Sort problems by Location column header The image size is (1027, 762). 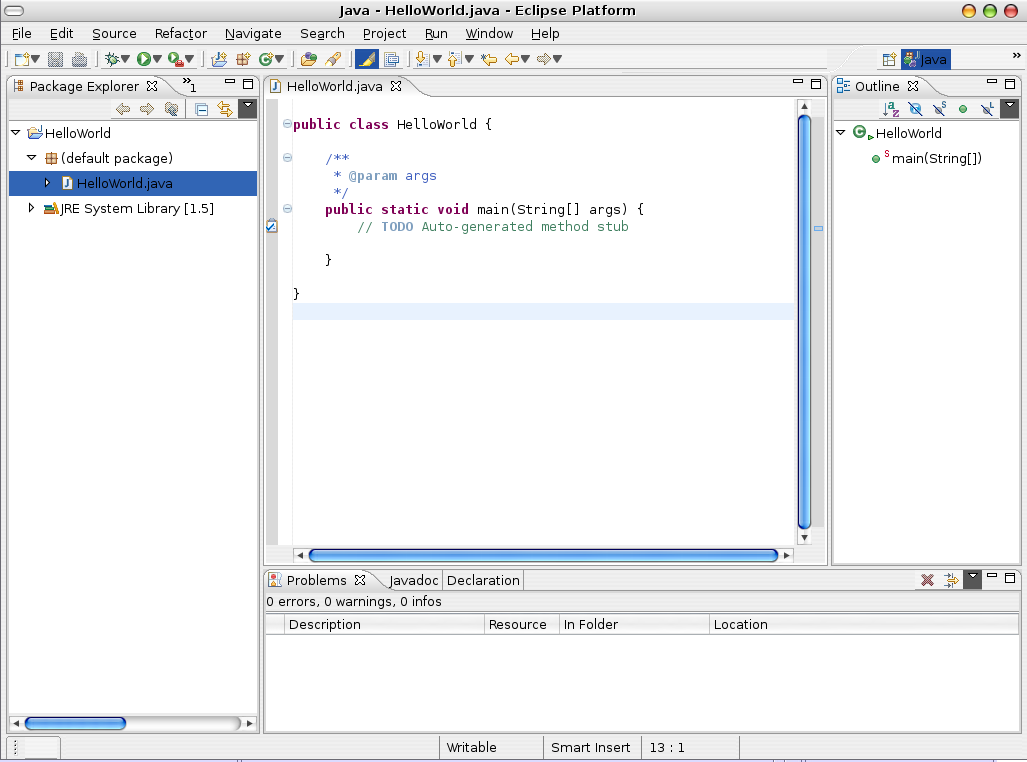[x=864, y=624]
